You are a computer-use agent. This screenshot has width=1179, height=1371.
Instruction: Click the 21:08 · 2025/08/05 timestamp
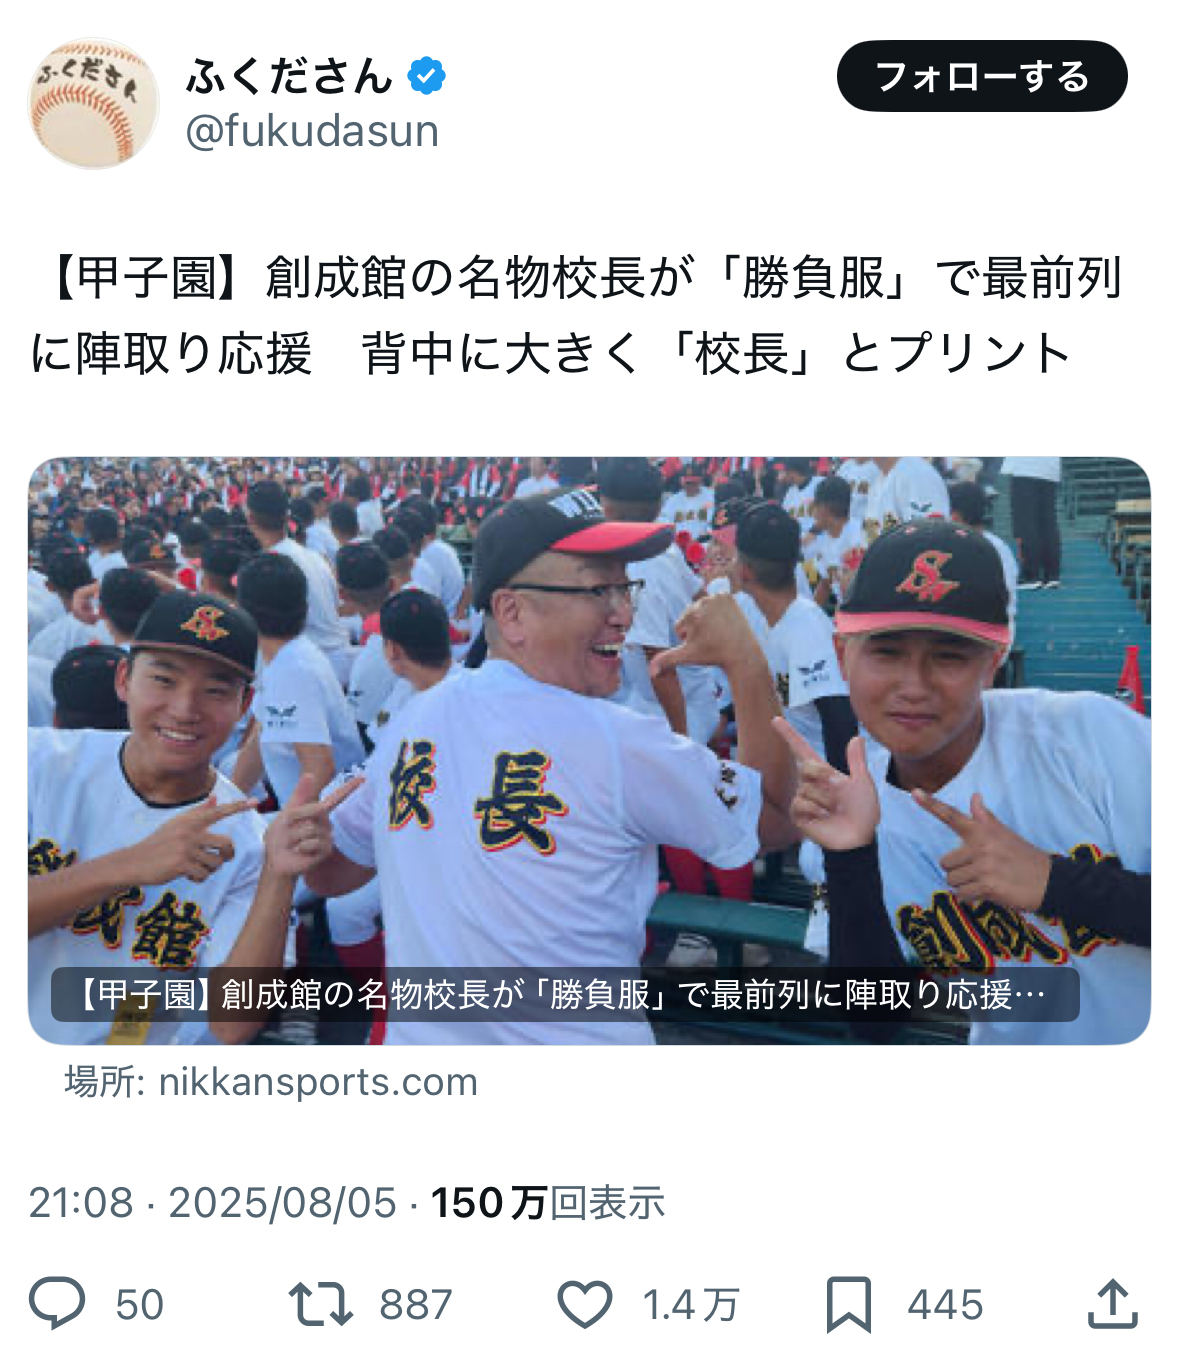pos(213,1202)
